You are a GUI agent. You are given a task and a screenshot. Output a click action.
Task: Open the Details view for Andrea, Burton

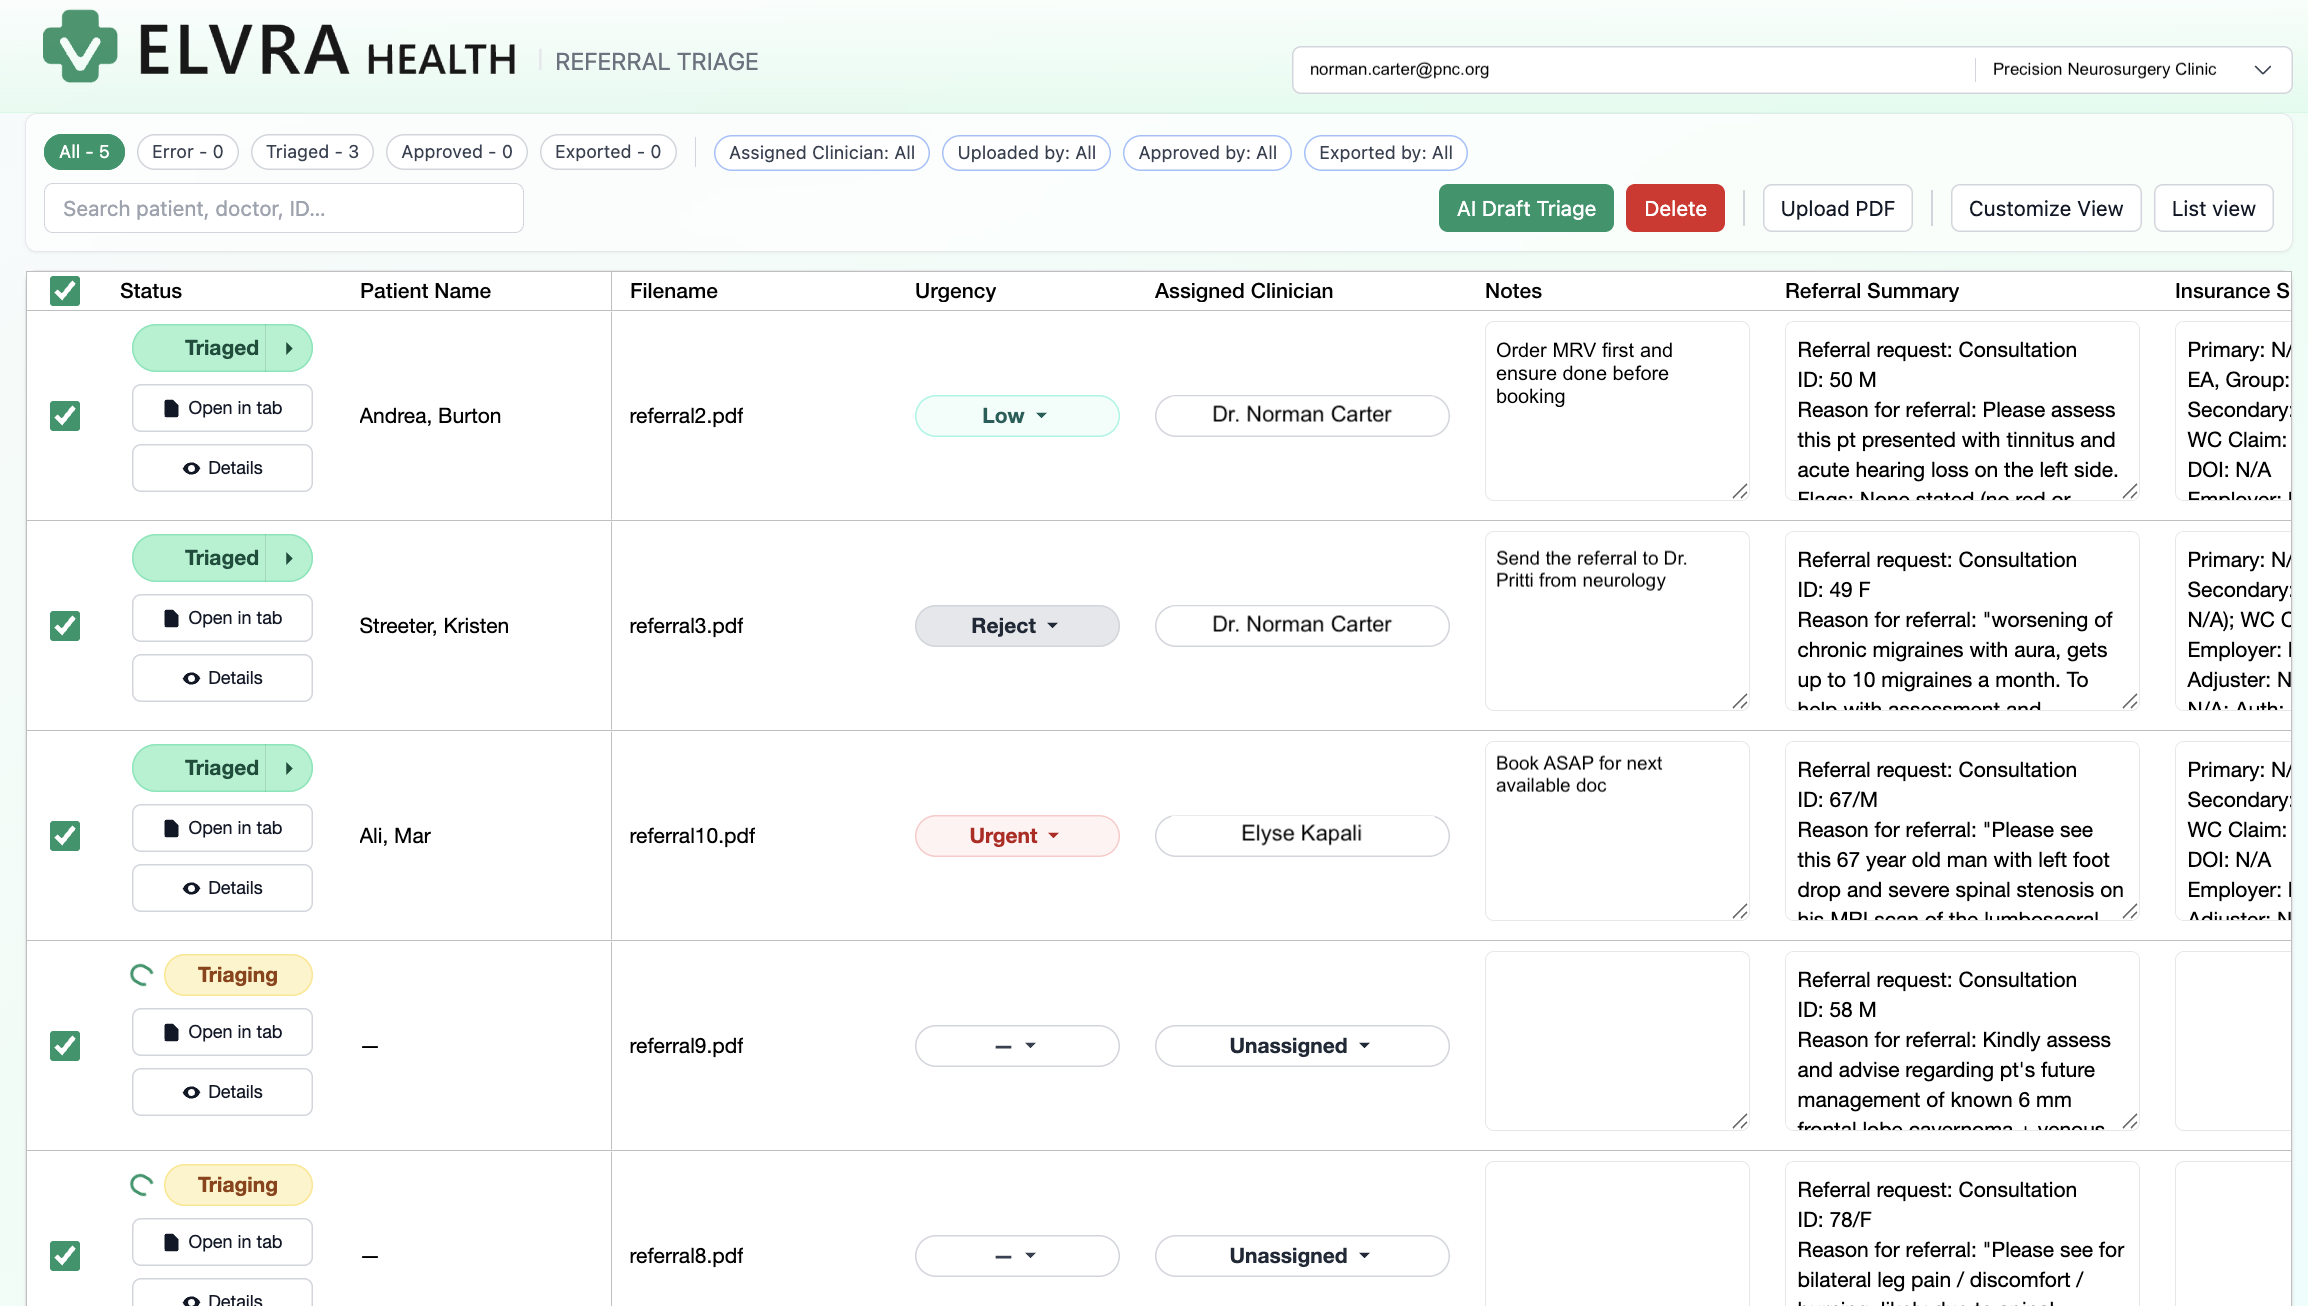tap(221, 467)
